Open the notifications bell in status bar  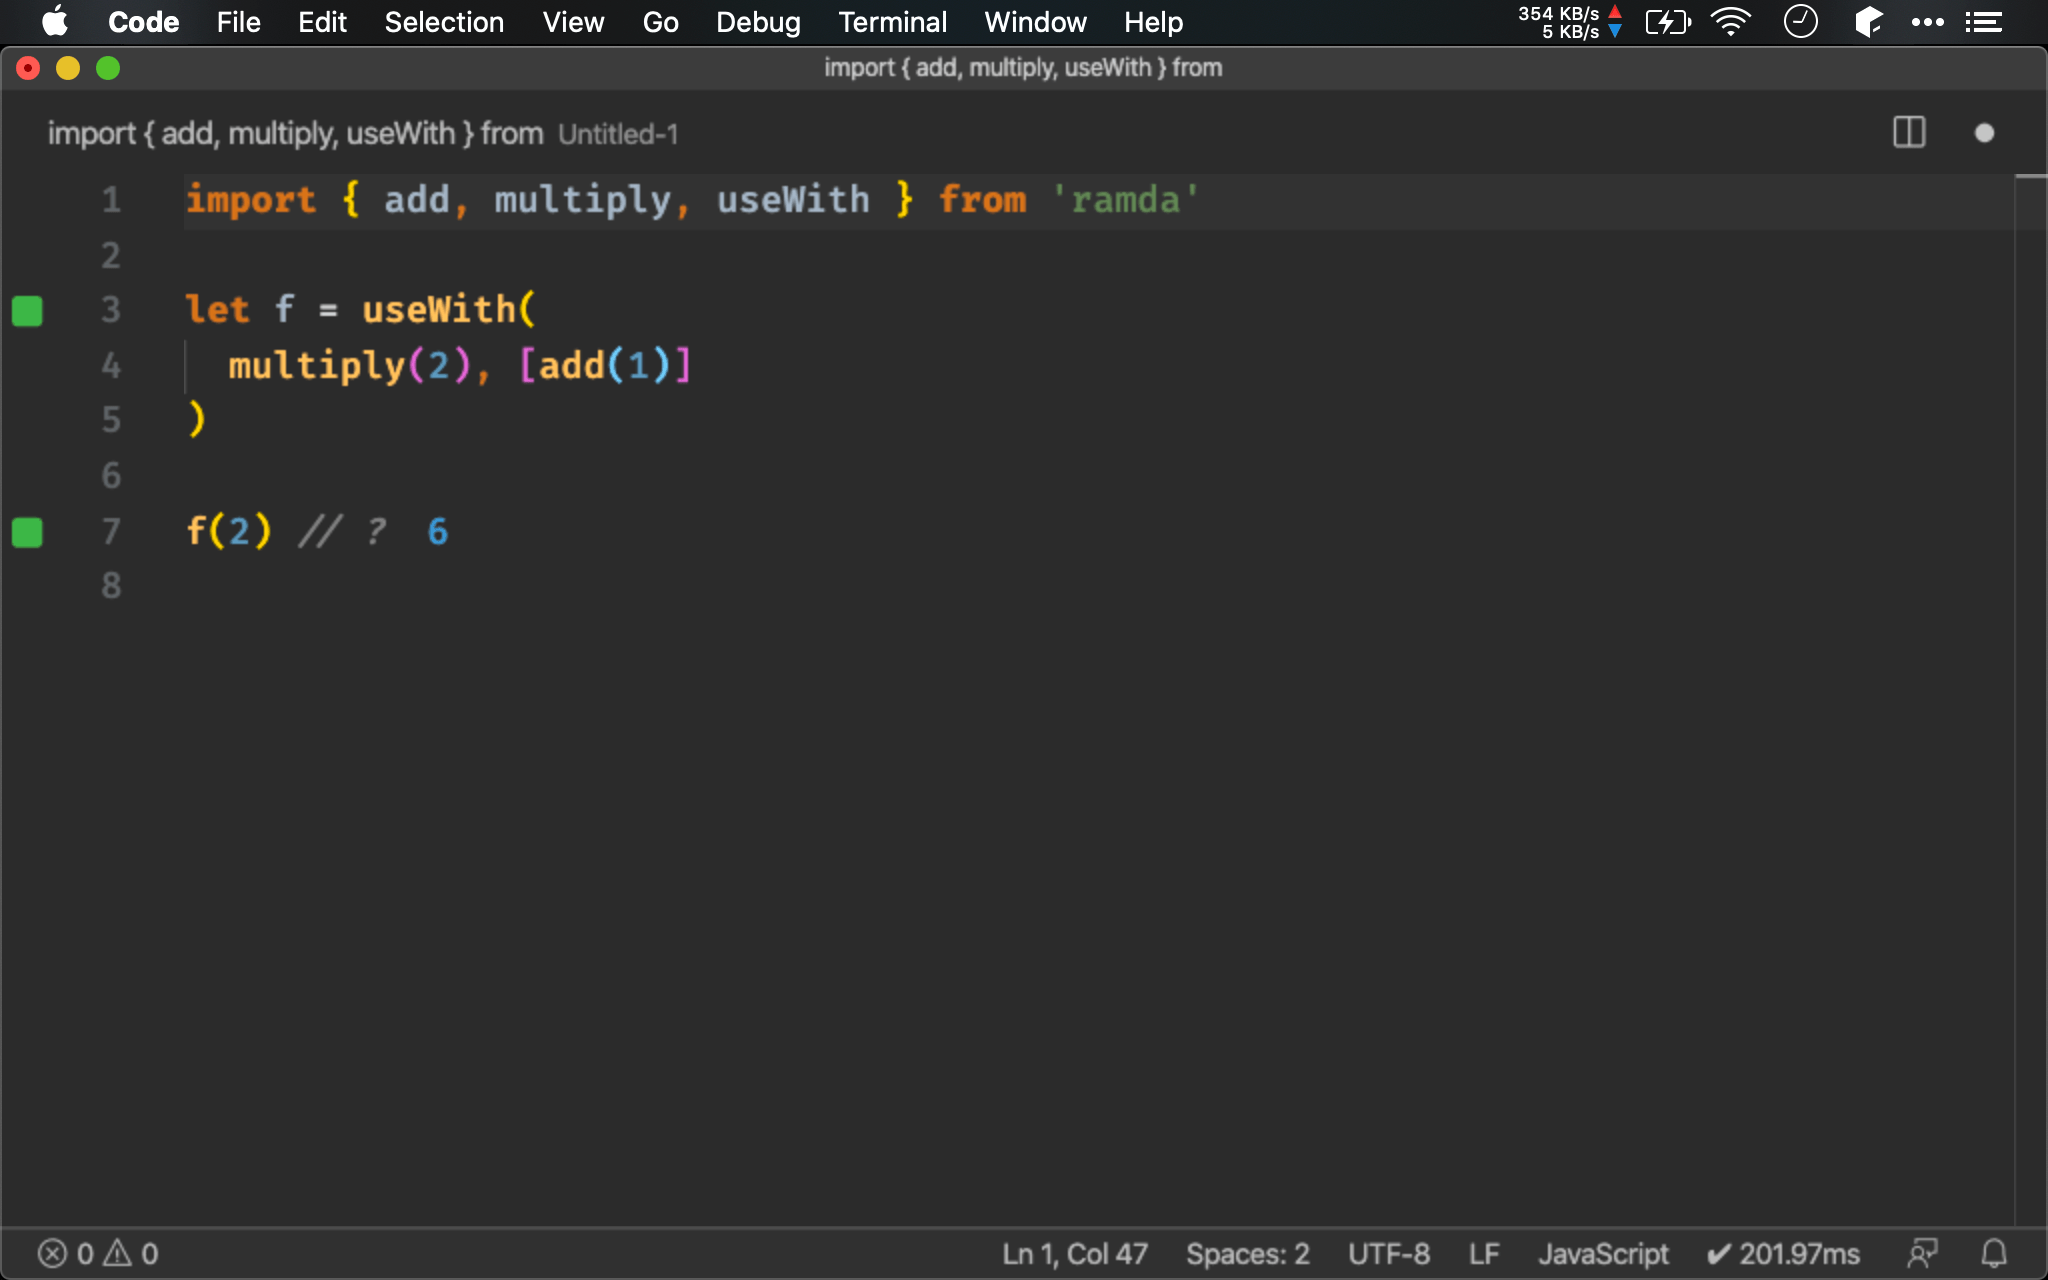coord(1994,1253)
